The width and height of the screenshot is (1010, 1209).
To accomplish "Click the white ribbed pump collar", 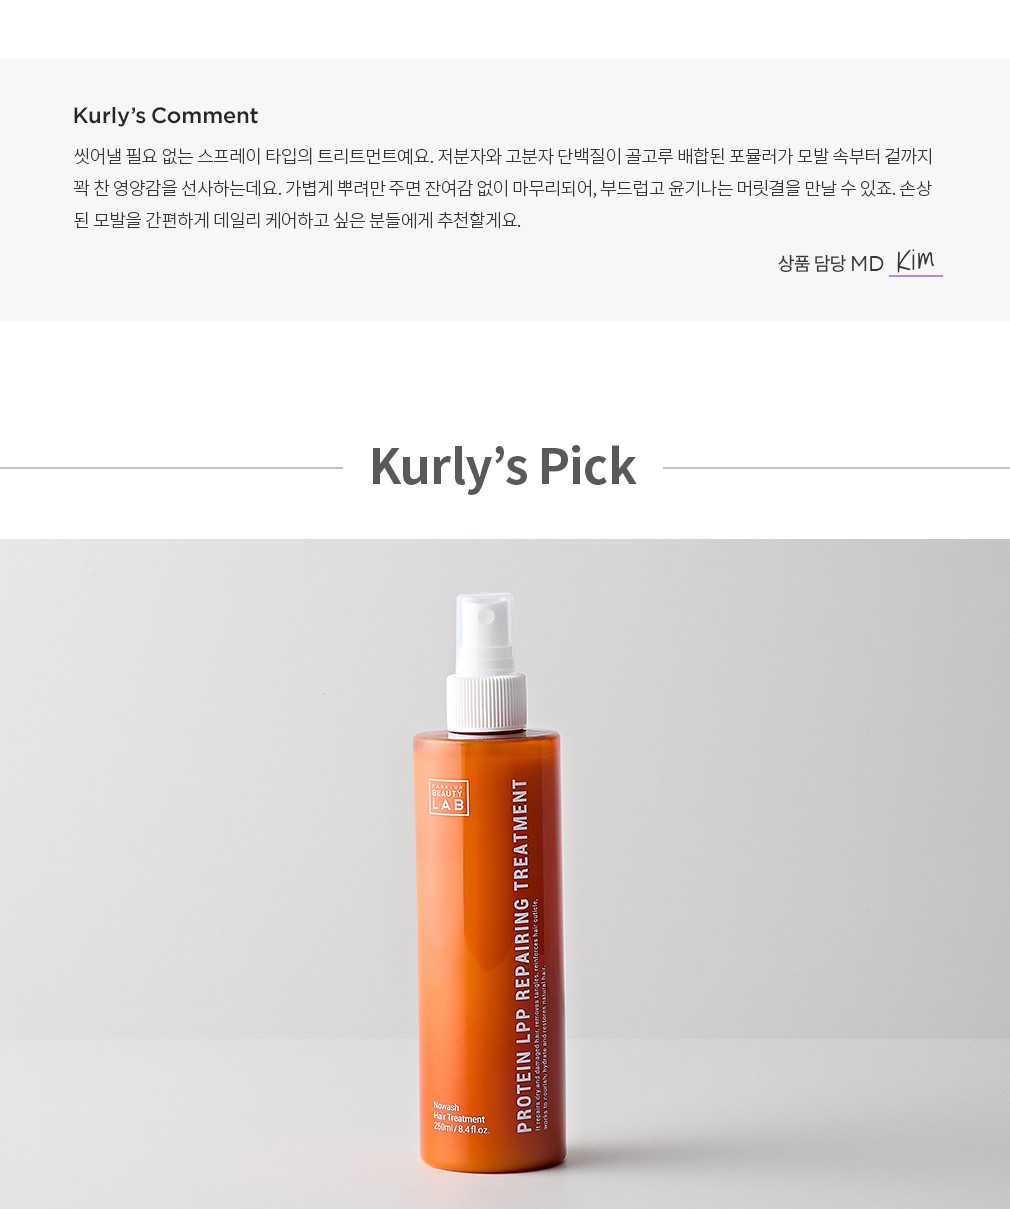I will (487, 704).
